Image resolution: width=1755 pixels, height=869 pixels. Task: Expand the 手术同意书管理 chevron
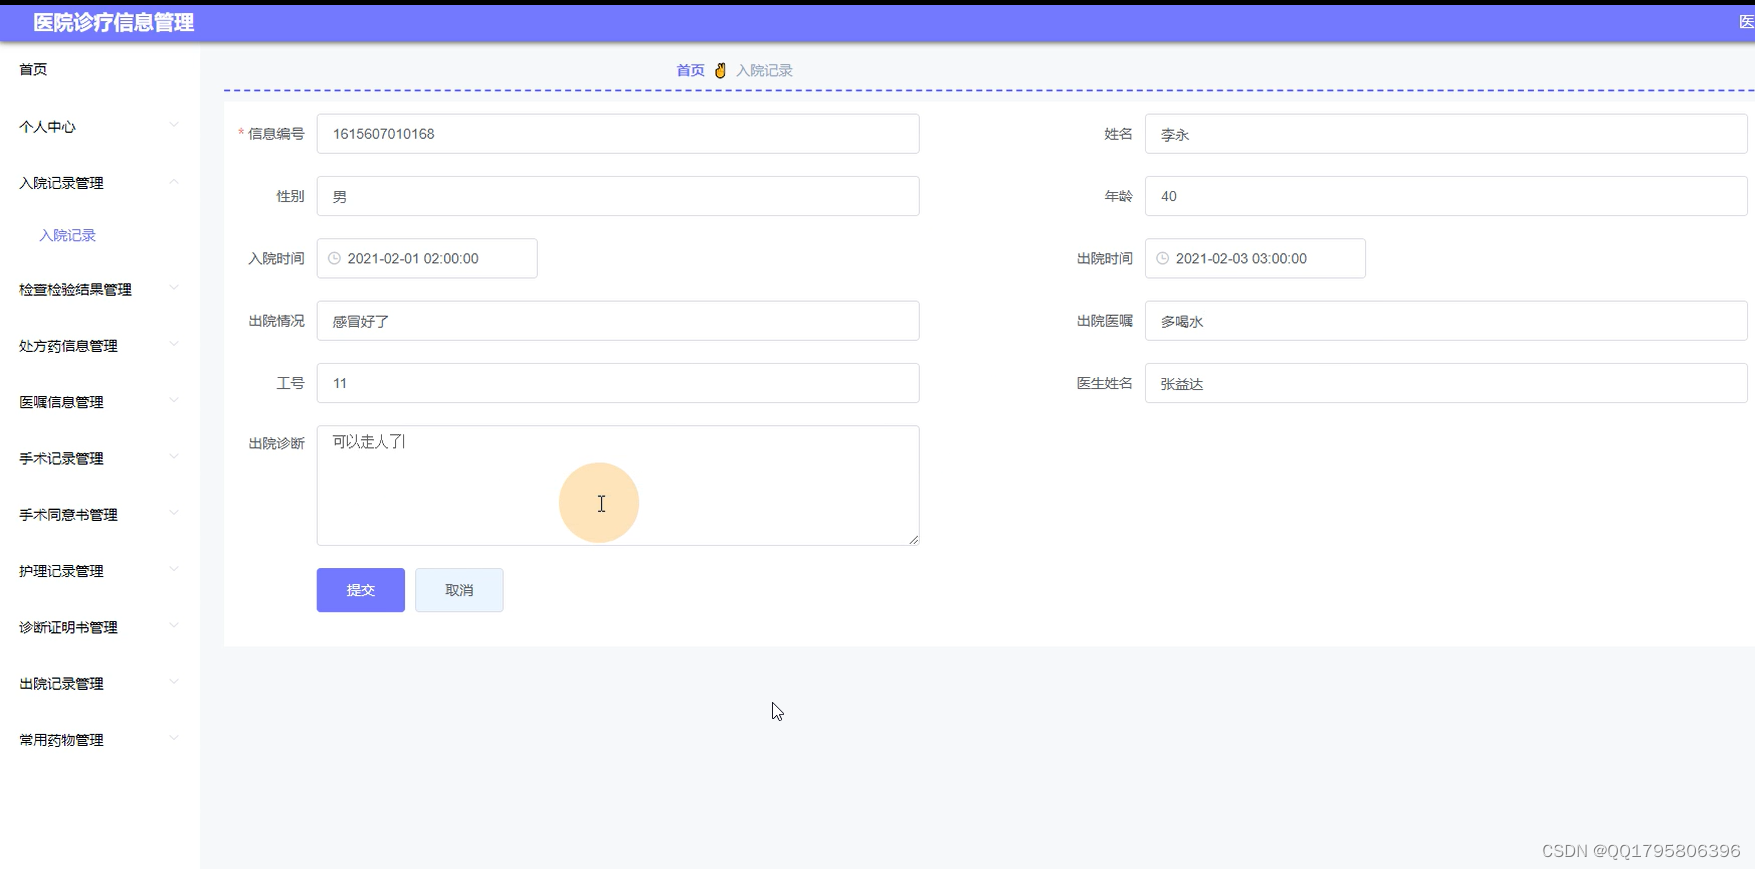pyautogui.click(x=174, y=513)
